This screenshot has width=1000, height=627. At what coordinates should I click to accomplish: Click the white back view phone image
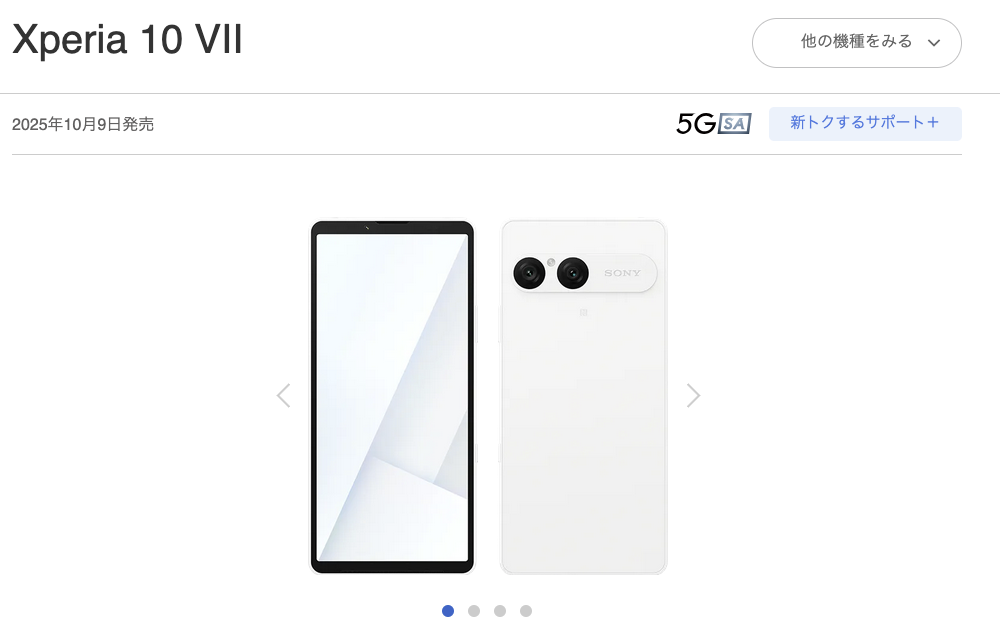pyautogui.click(x=584, y=397)
